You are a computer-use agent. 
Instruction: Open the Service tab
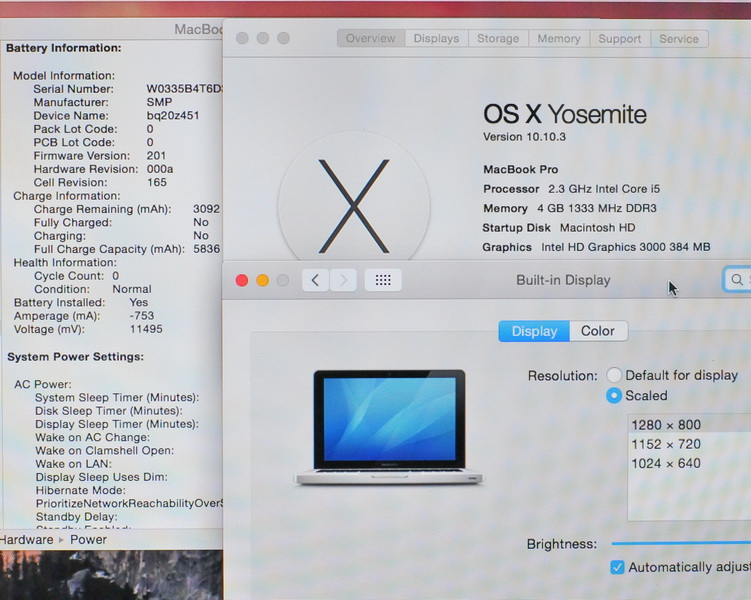[x=679, y=38]
